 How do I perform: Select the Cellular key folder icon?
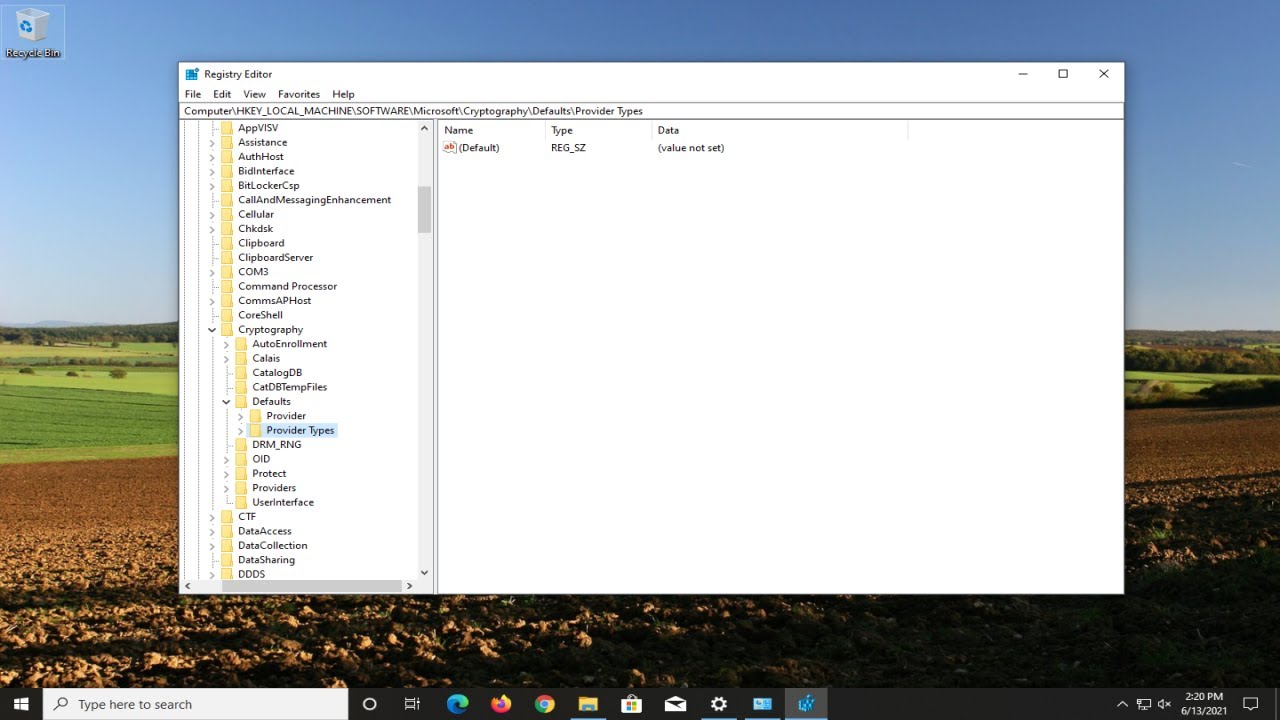pyautogui.click(x=227, y=214)
